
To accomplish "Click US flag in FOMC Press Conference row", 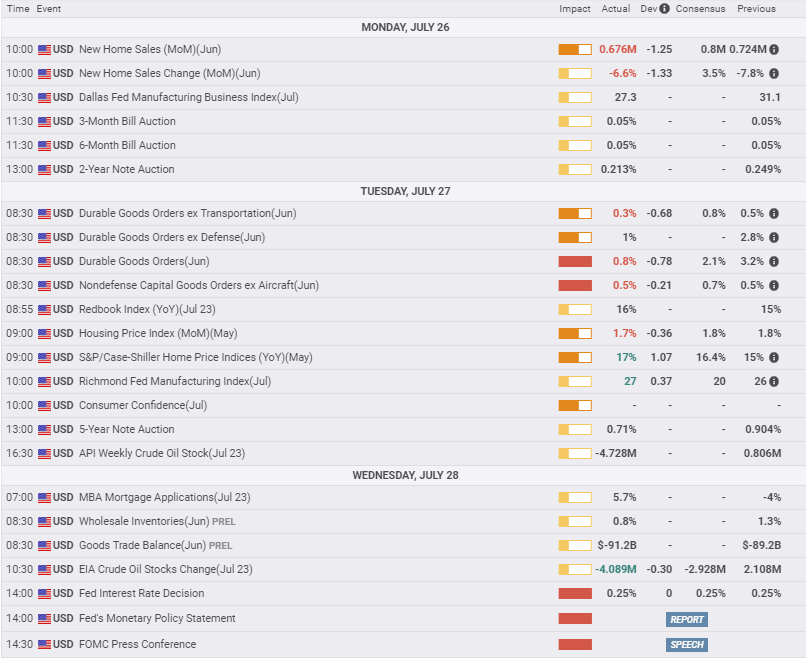I will 45,645.
